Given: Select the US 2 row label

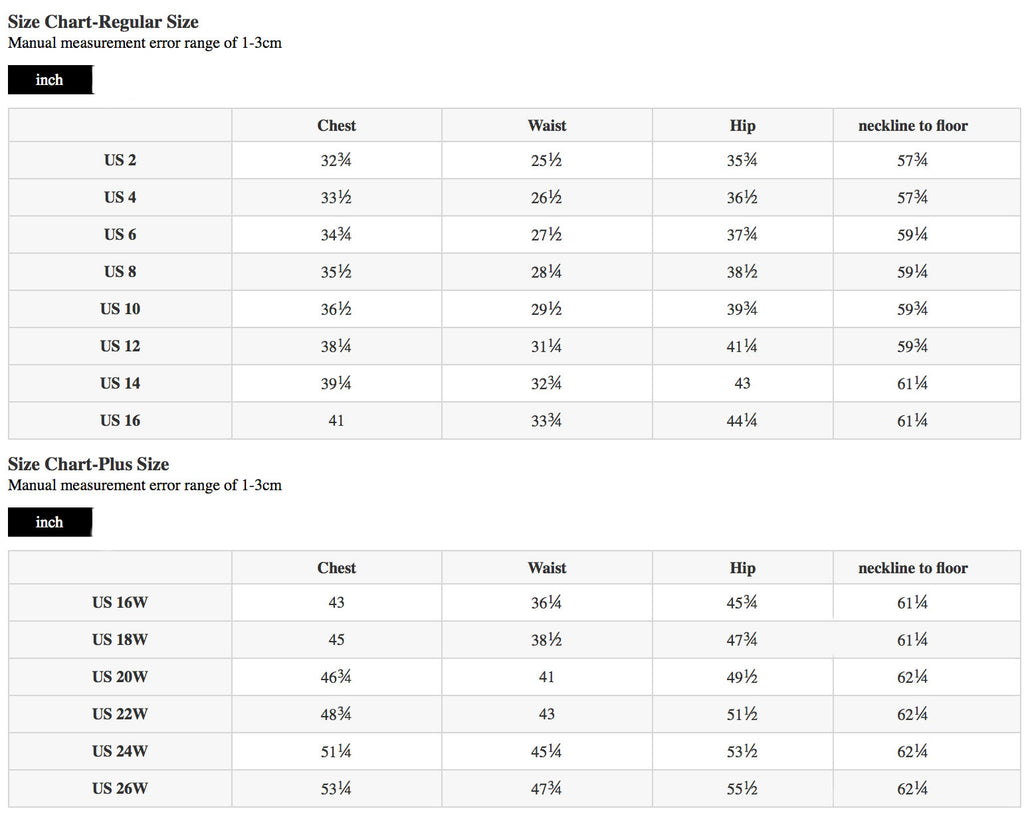Looking at the screenshot, I should point(120,160).
